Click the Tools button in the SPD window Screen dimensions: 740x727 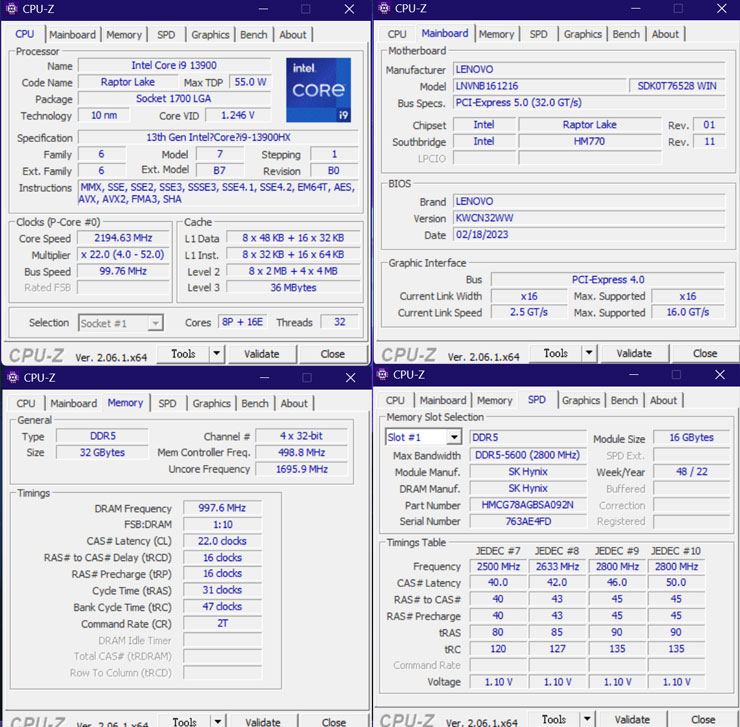point(554,719)
